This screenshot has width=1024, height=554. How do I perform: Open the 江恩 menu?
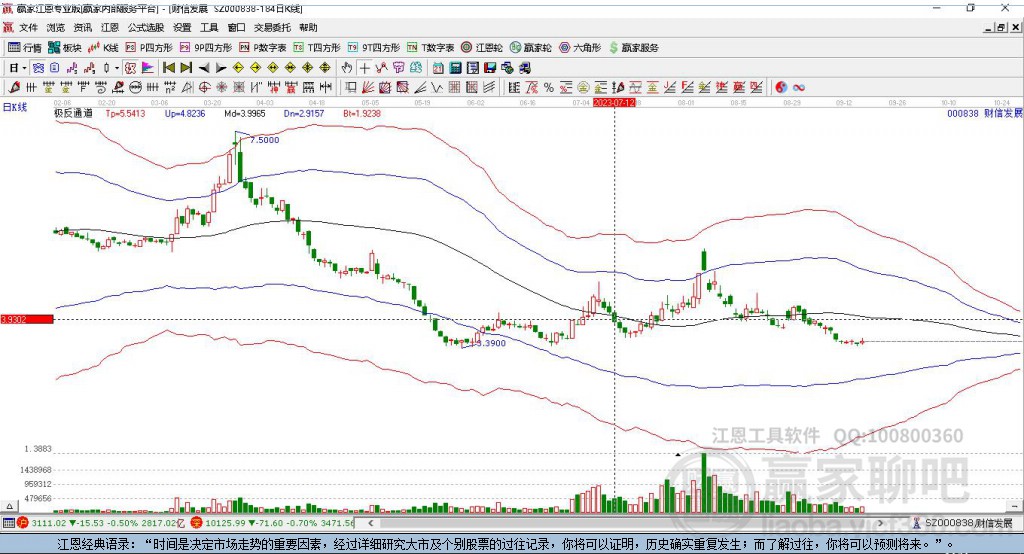(110, 27)
